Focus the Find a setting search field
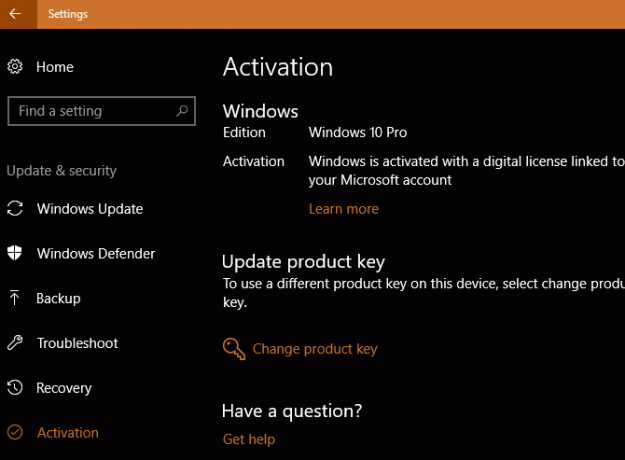625x460 pixels. point(102,111)
